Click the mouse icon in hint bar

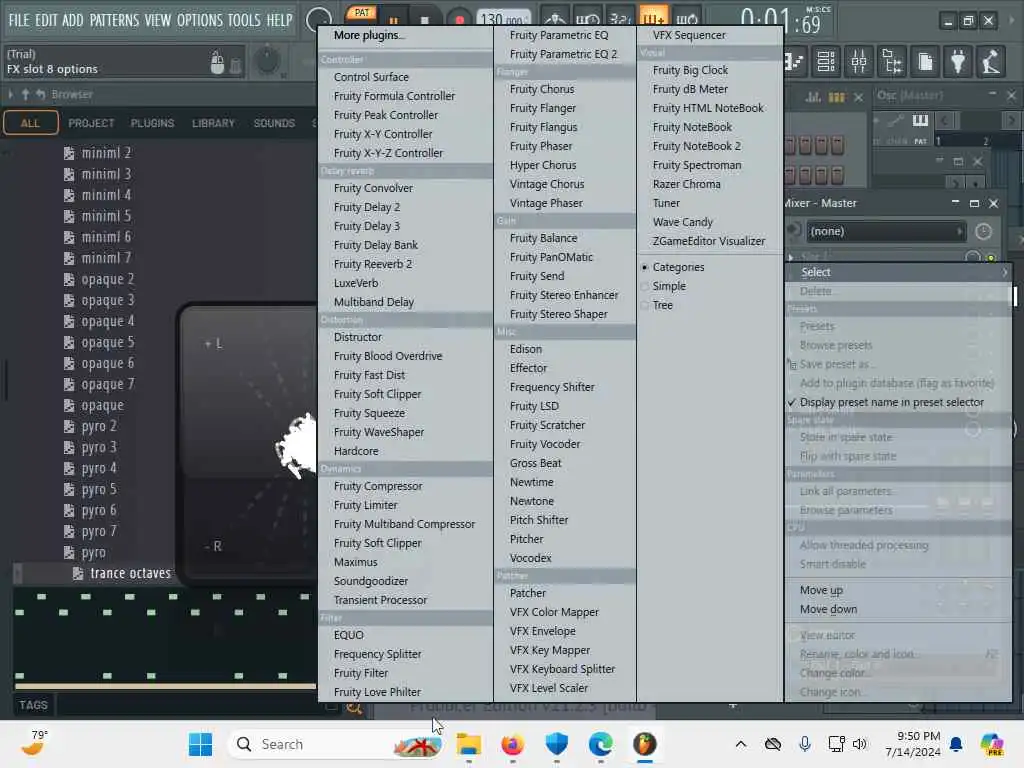pyautogui.click(x=217, y=63)
